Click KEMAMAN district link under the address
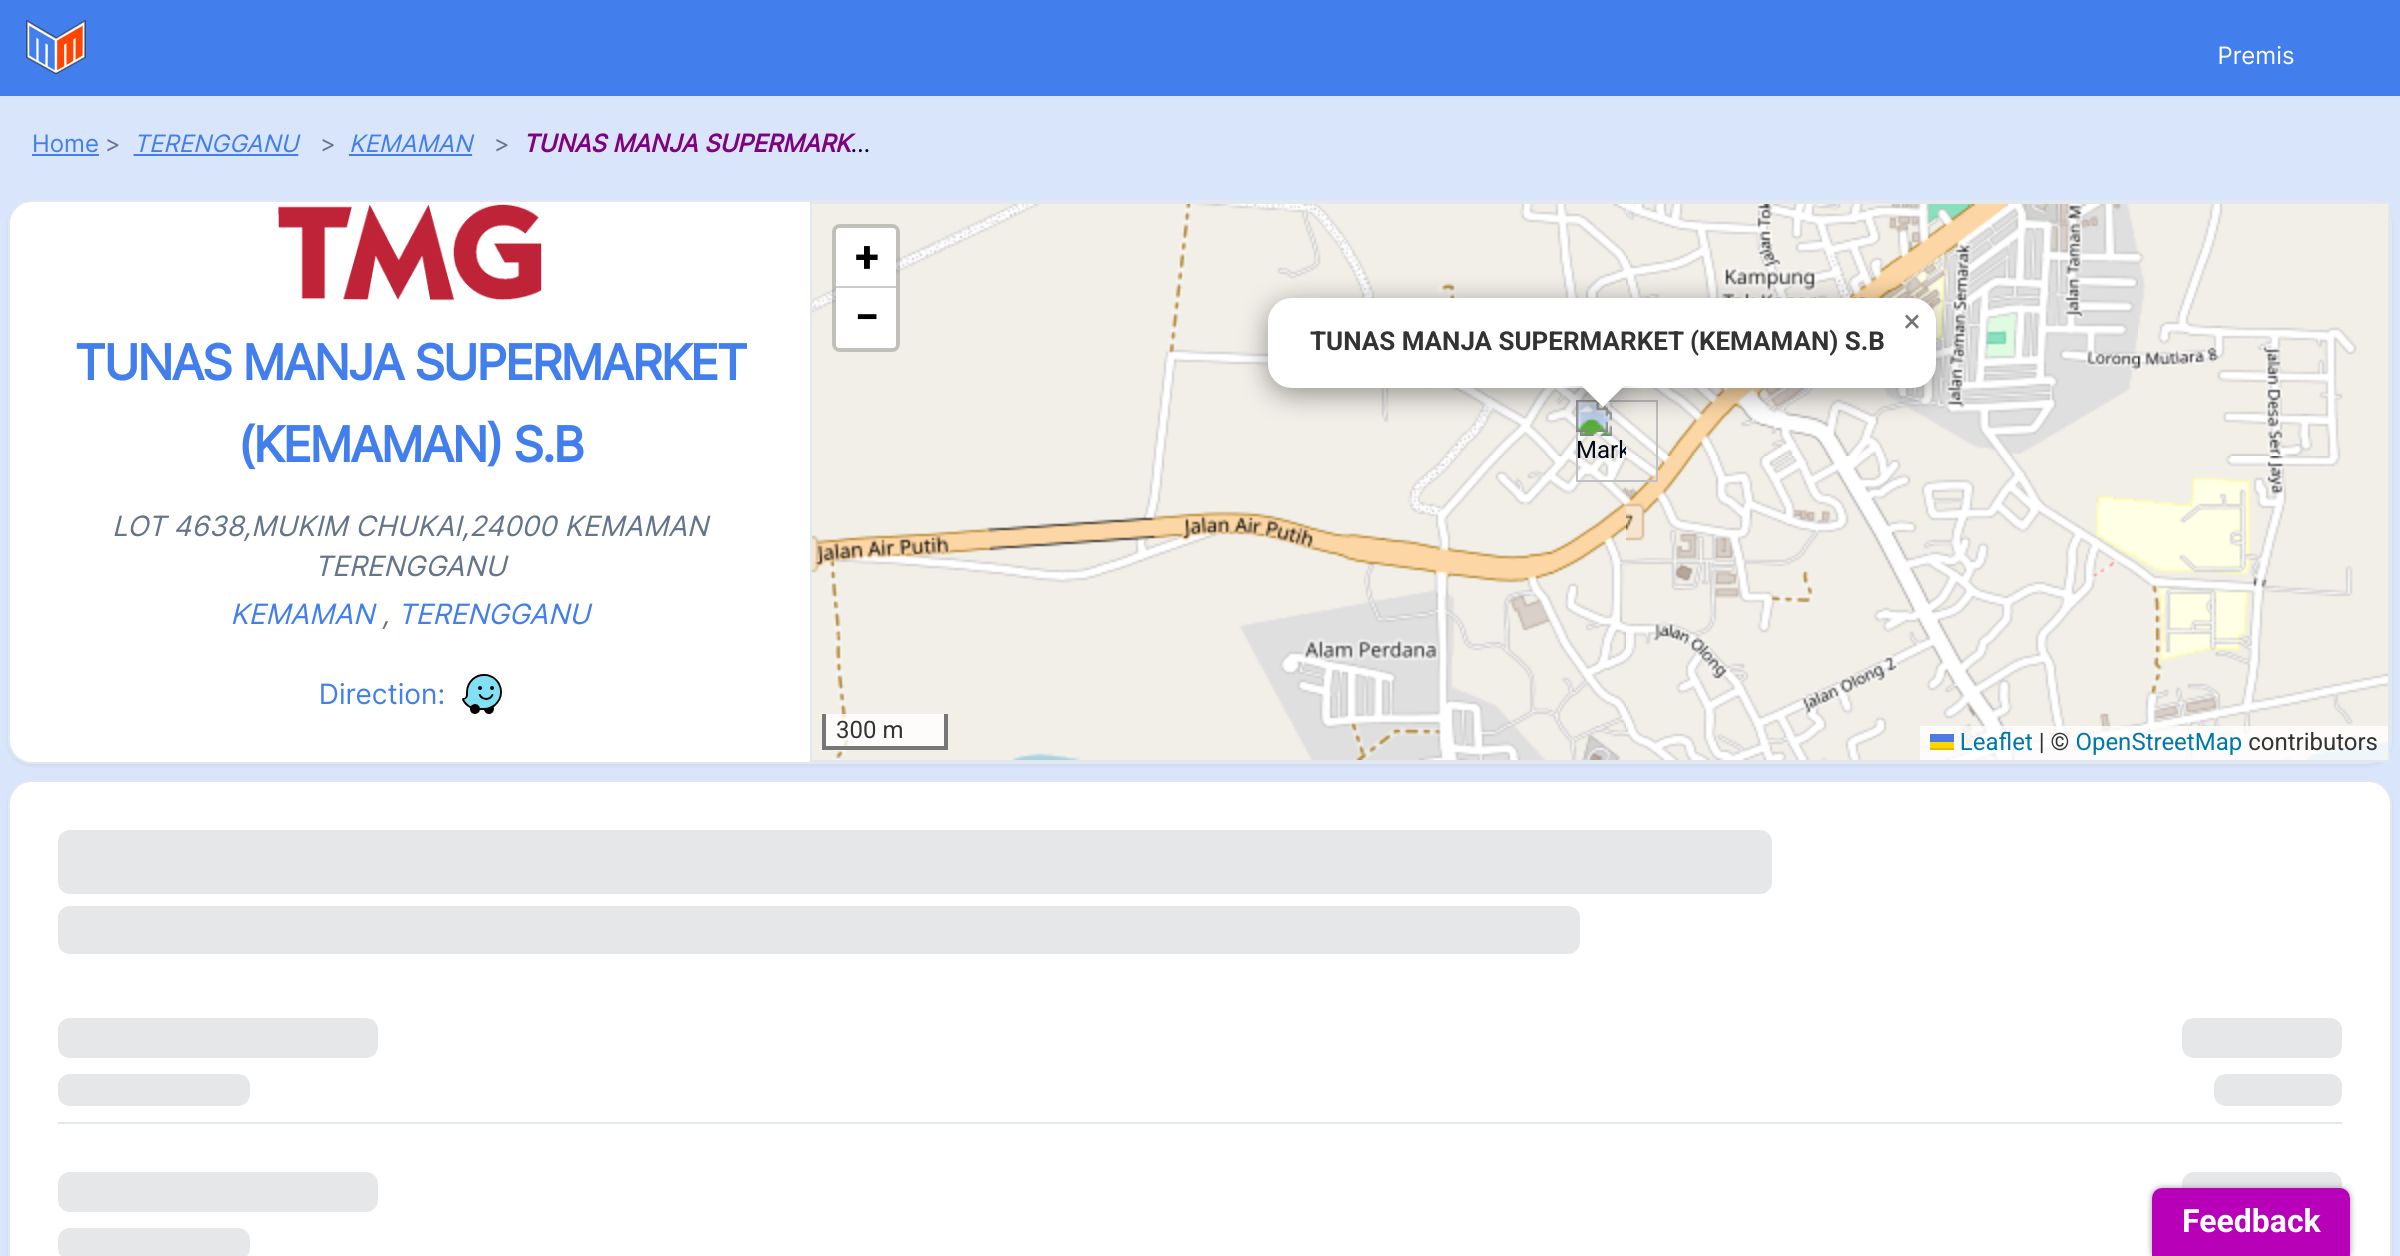This screenshot has height=1256, width=2400. point(303,614)
